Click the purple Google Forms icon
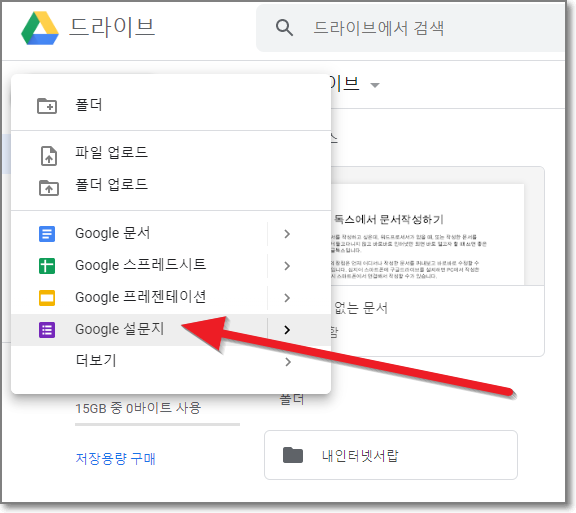576x513 pixels. click(47, 330)
